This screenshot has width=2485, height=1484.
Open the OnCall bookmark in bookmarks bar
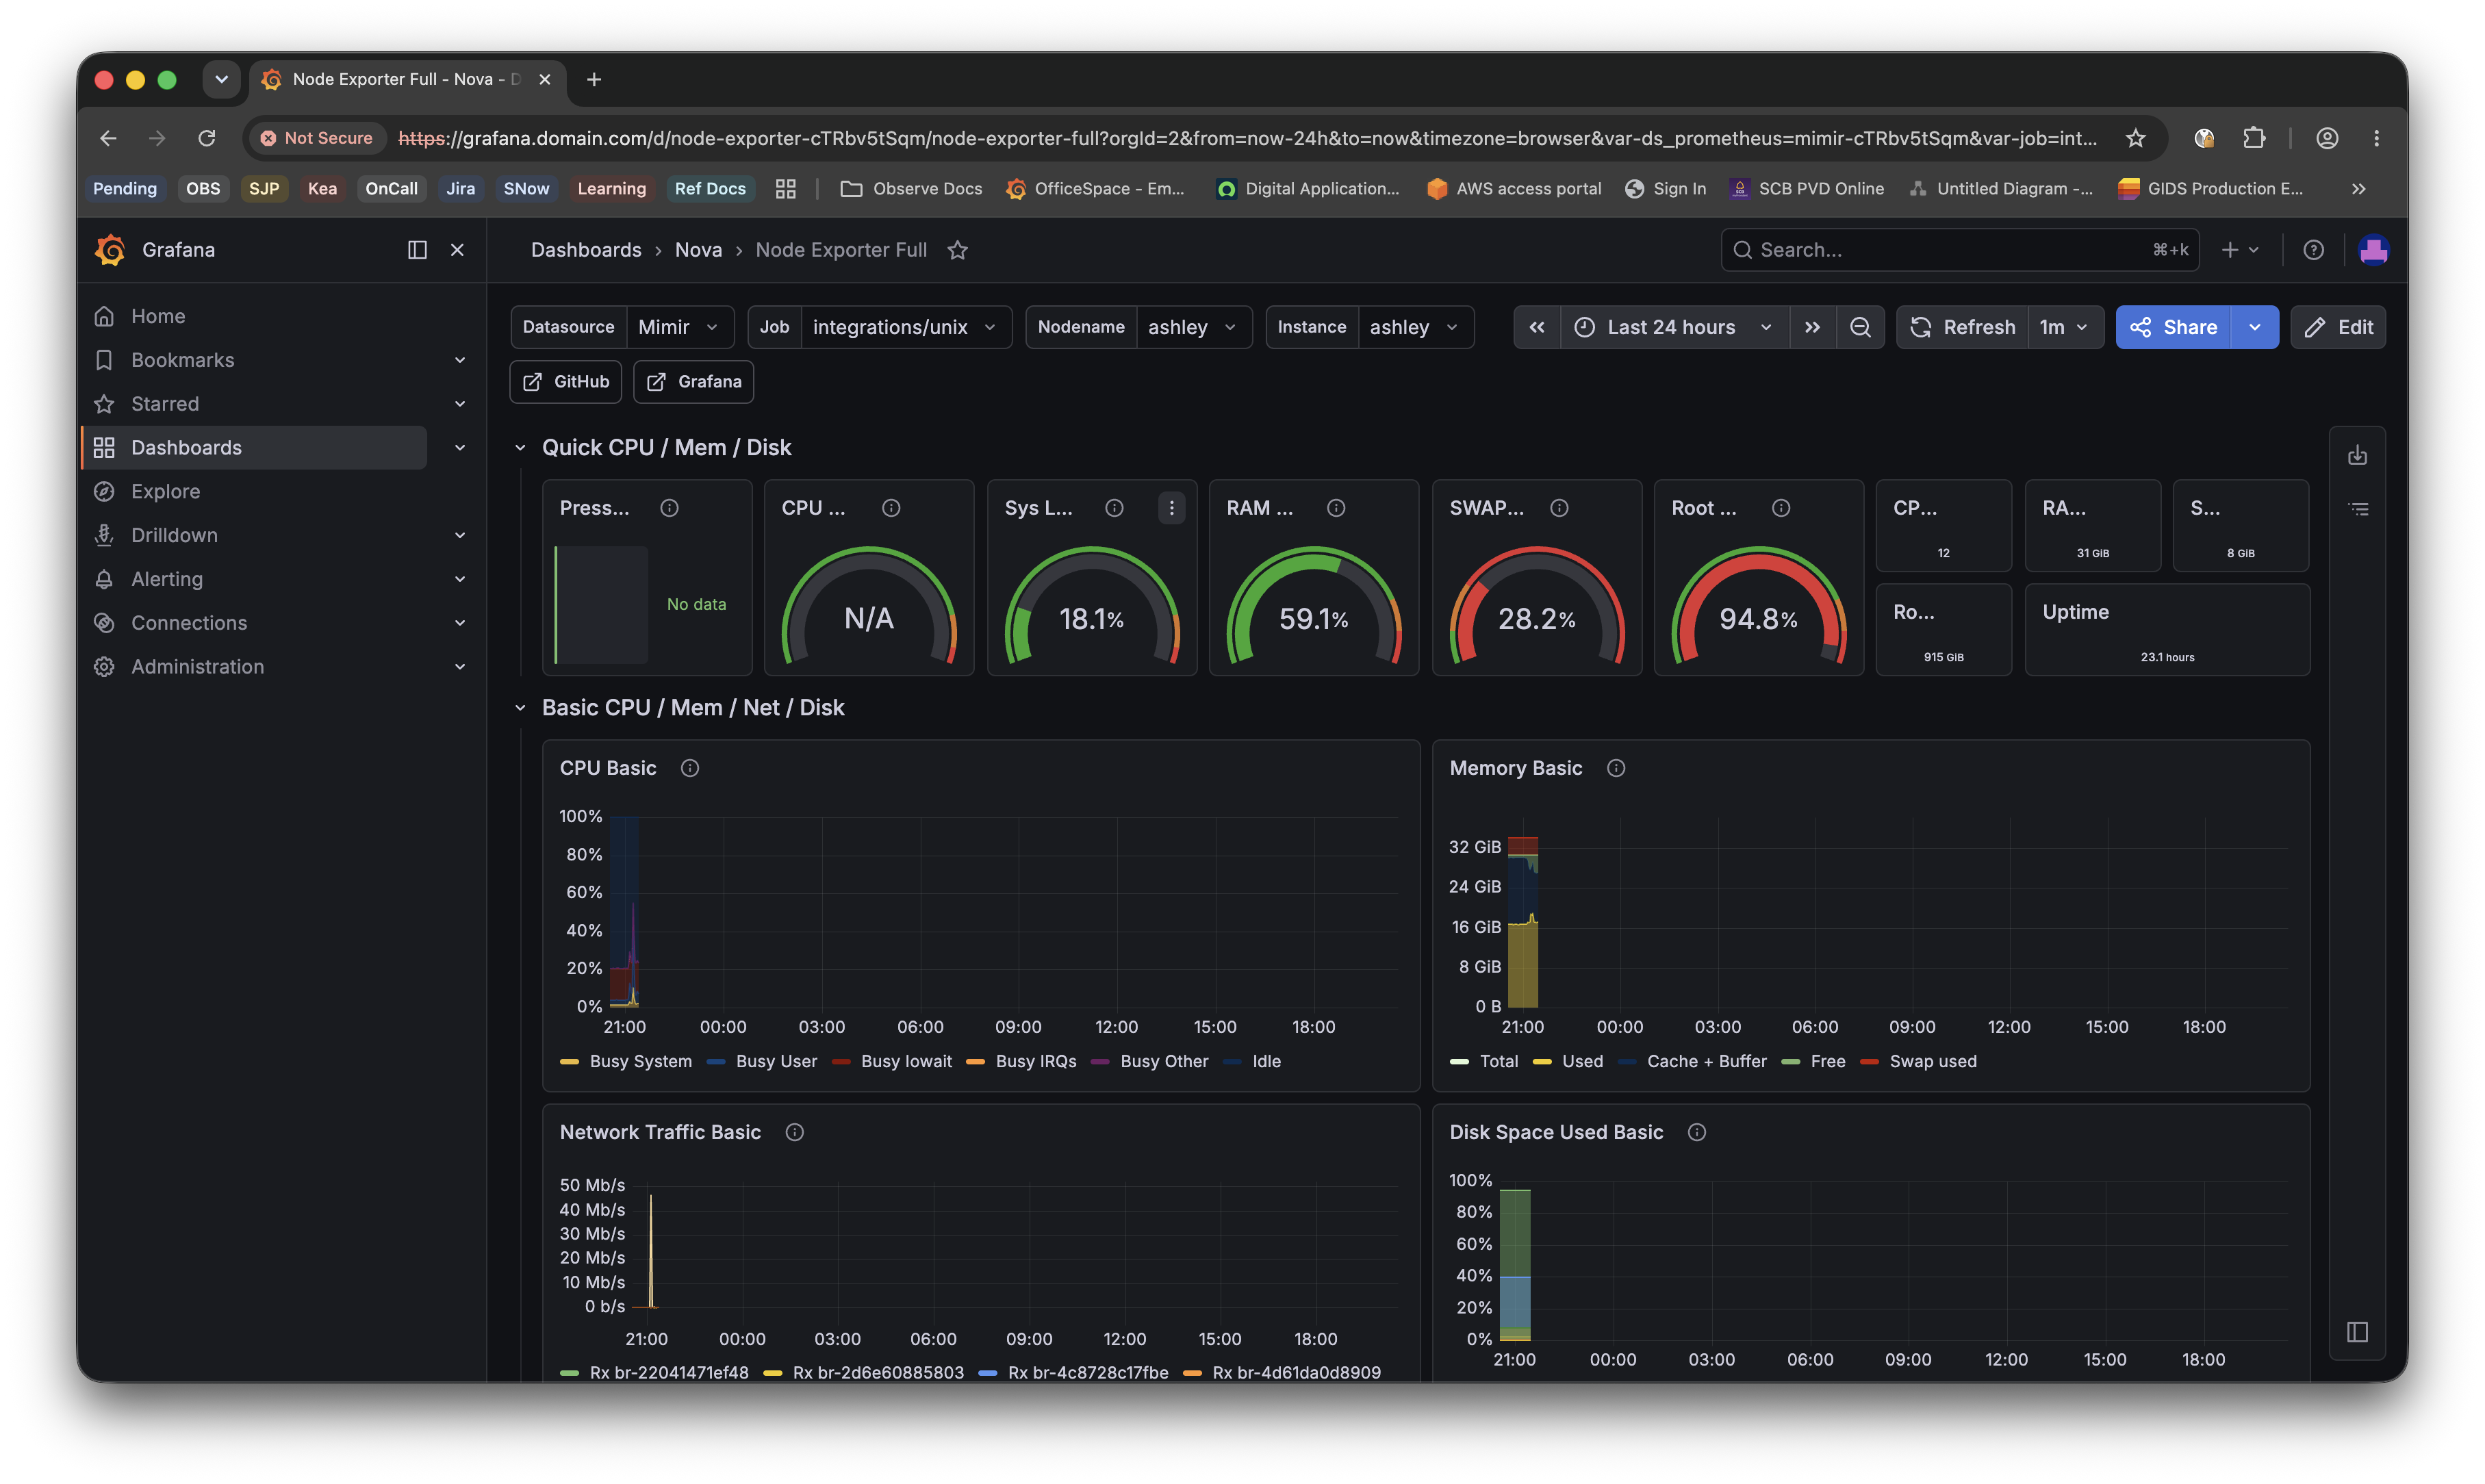point(391,189)
